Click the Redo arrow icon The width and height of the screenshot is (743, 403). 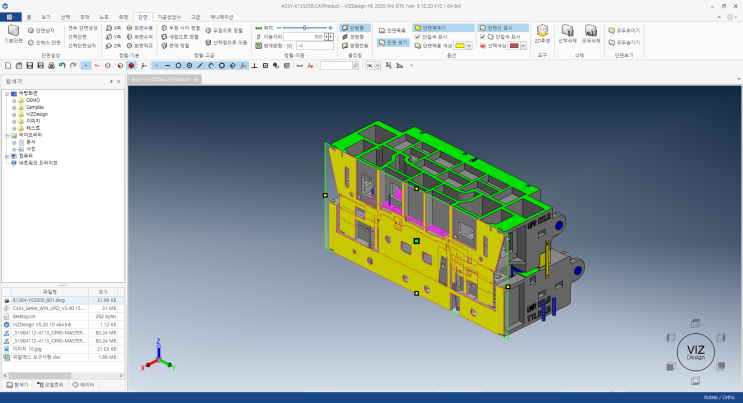pos(73,66)
